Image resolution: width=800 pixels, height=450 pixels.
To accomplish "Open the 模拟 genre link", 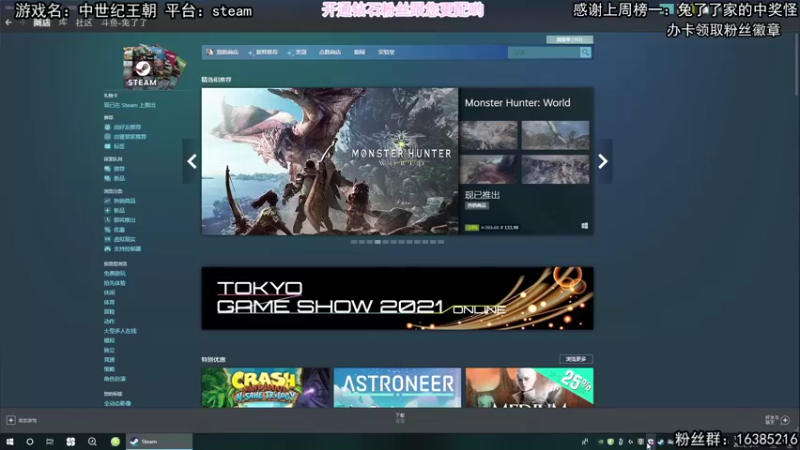I will tap(109, 341).
